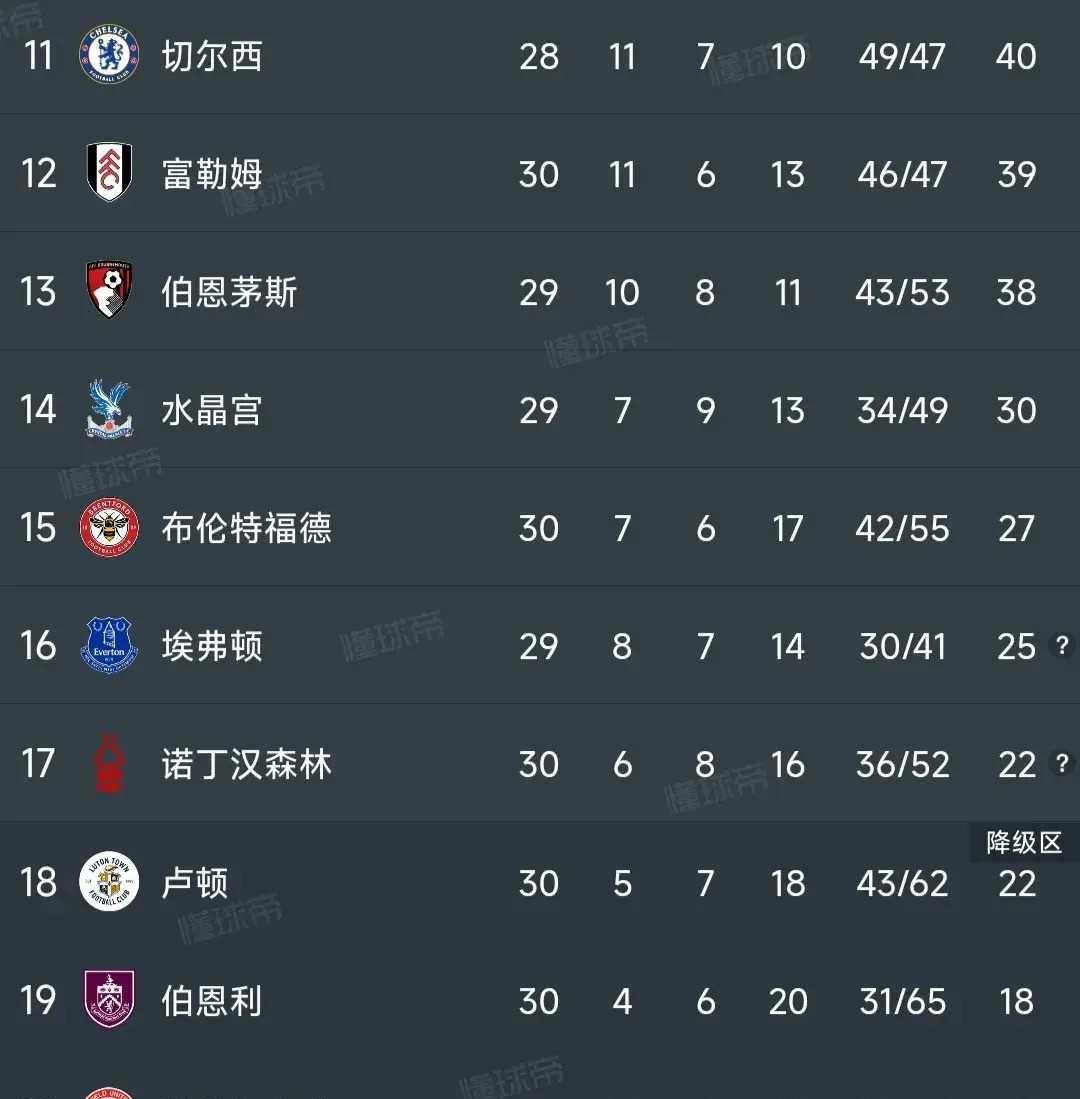Click the Brentford bee logo

pos(110,528)
